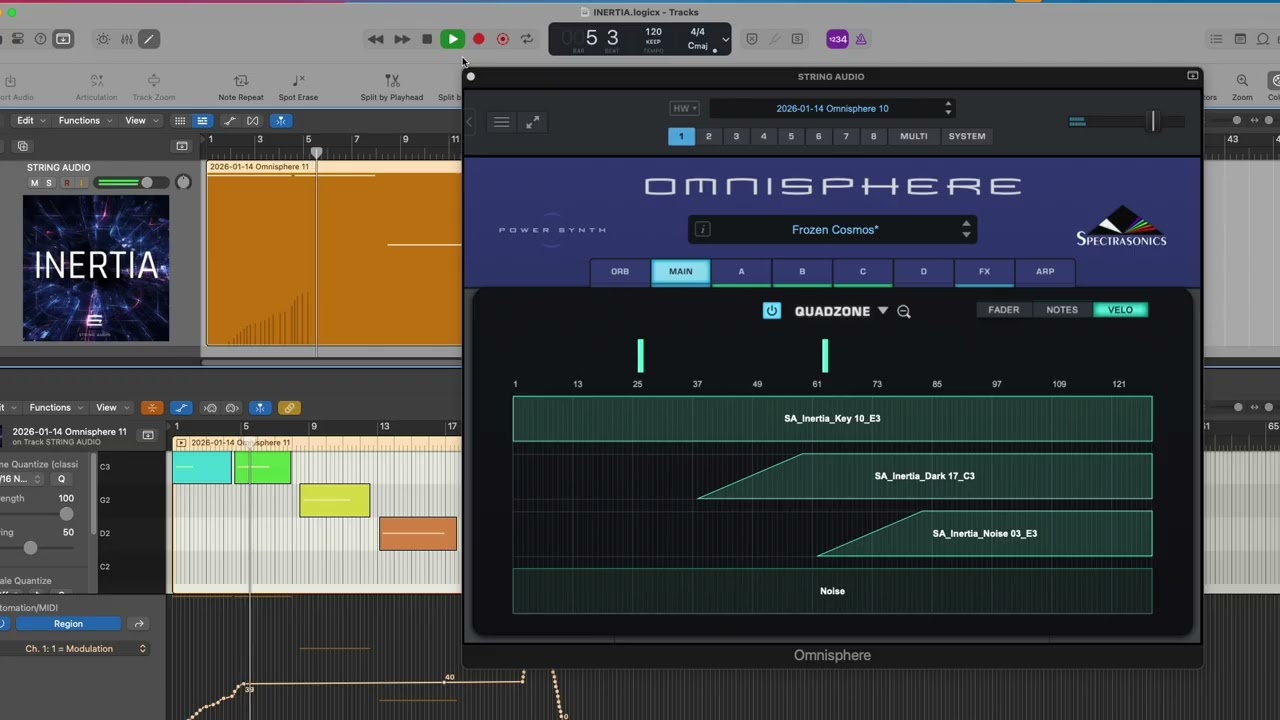Mute the STRING AUDIO track
This screenshot has width=1280, height=720.
tap(34, 183)
